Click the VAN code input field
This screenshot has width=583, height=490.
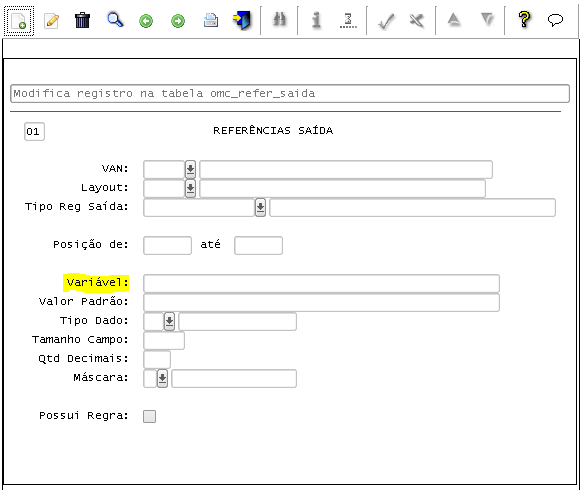[164, 170]
